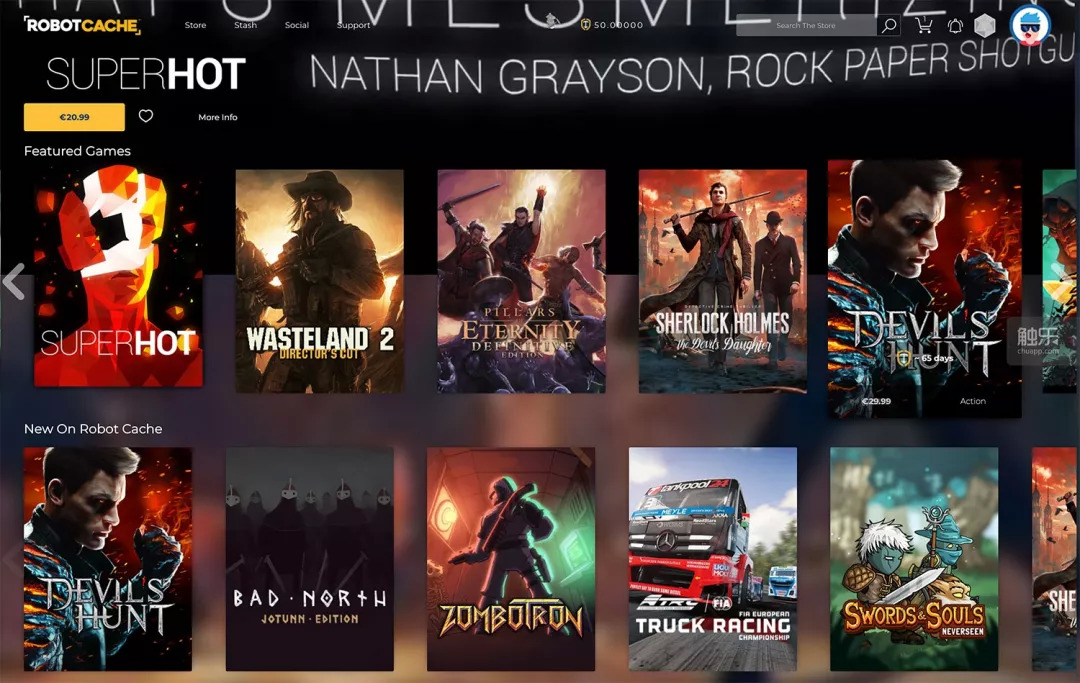Click the Action genre label on Devil's Hunt
The width and height of the screenshot is (1080, 683).
(x=973, y=401)
